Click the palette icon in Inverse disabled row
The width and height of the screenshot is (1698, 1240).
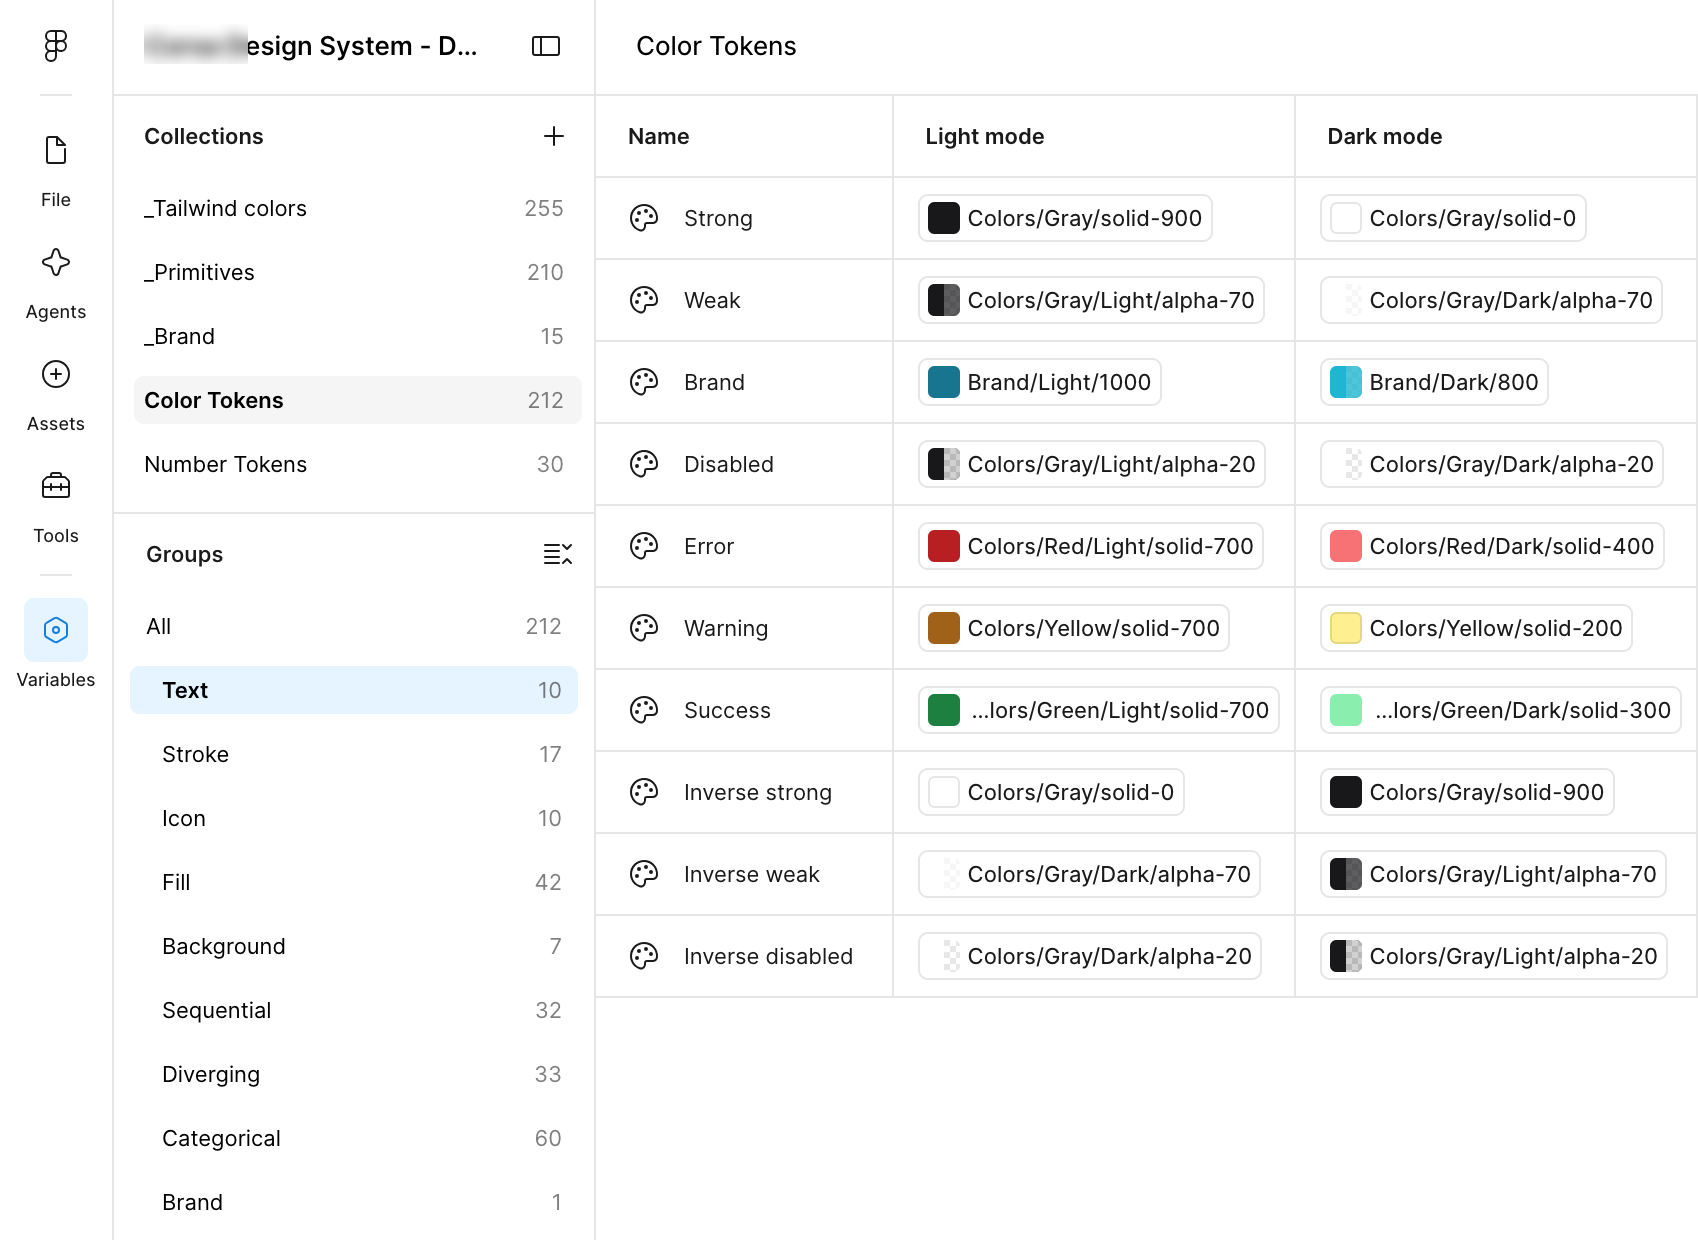644,956
